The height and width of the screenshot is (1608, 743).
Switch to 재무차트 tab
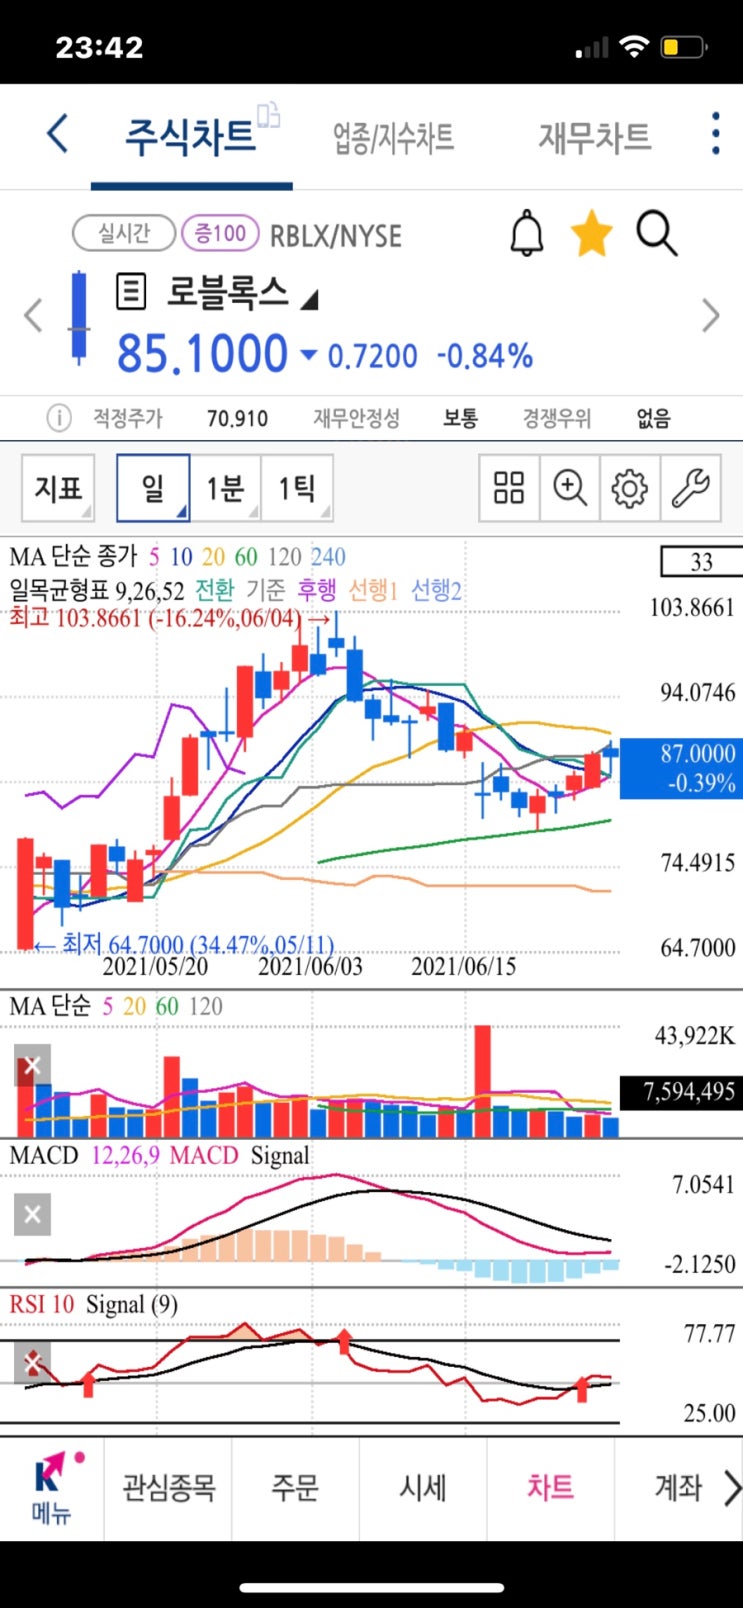tap(595, 137)
